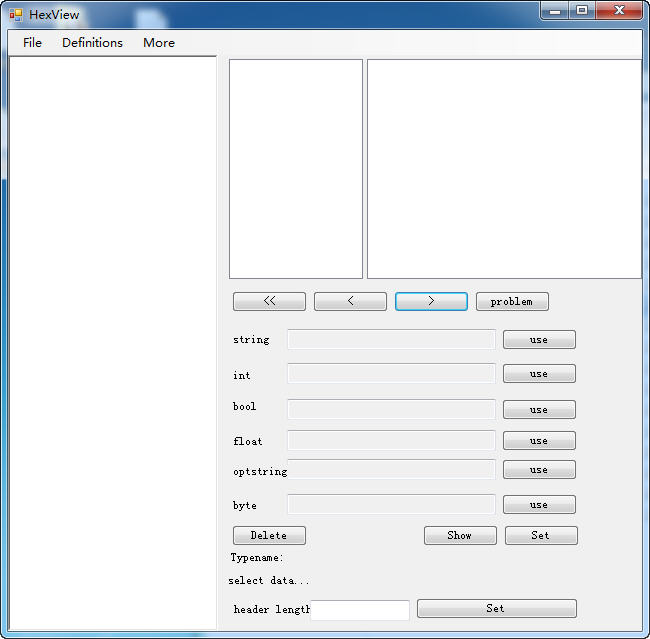Click the HexView app icon in title bar
The height and width of the screenshot is (639, 650).
point(16,15)
